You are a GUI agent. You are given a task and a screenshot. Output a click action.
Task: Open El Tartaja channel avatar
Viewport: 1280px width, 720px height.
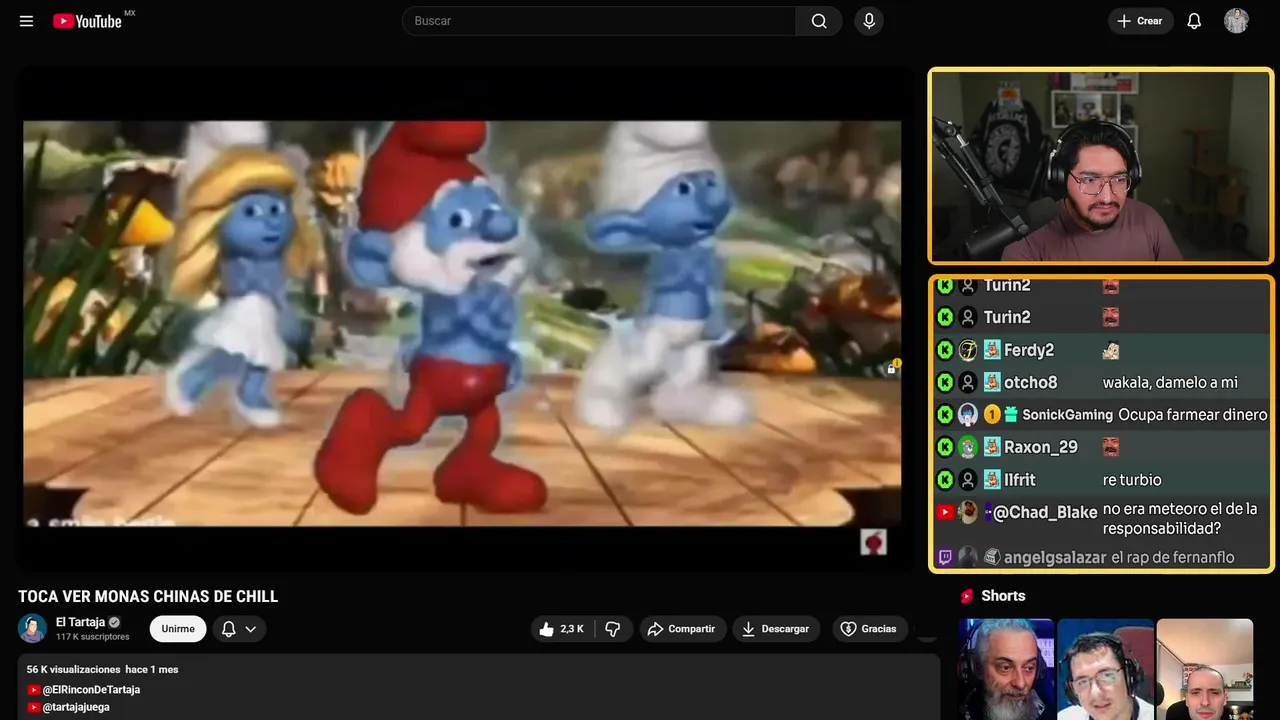click(32, 628)
